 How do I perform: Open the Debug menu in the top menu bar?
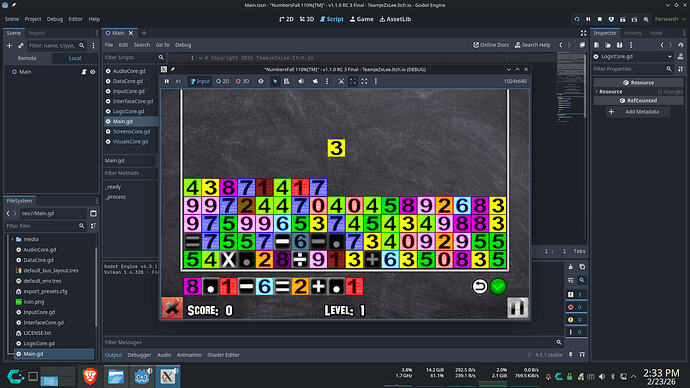(x=55, y=19)
